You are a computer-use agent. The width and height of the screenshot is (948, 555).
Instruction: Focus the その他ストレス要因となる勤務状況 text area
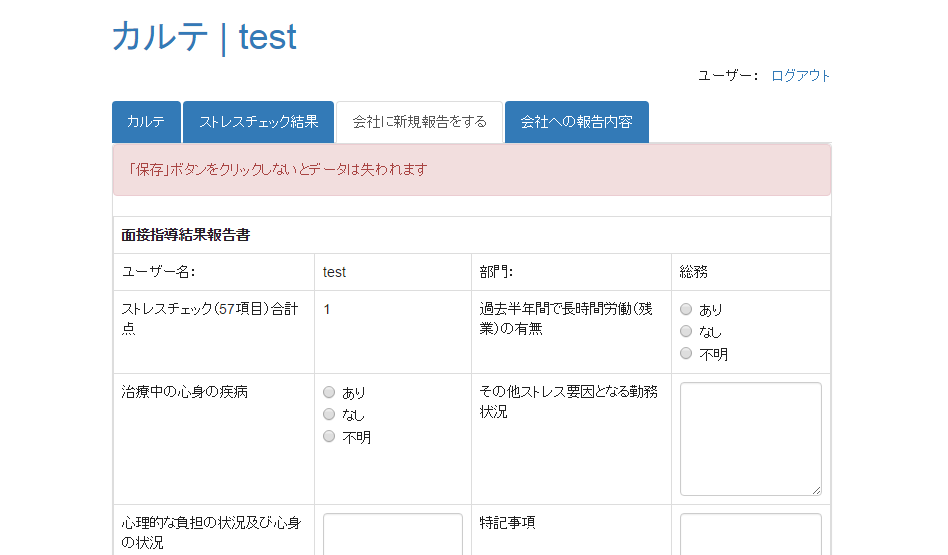pyautogui.click(x=750, y=439)
